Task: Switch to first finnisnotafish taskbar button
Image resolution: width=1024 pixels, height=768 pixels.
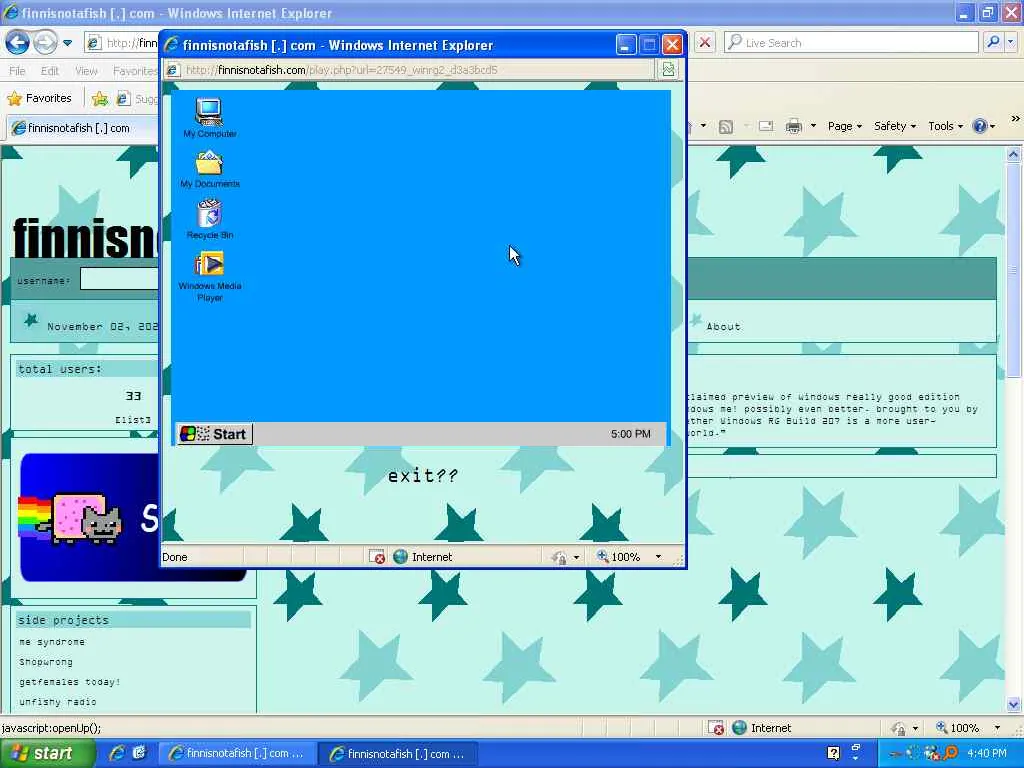Action: [236, 754]
